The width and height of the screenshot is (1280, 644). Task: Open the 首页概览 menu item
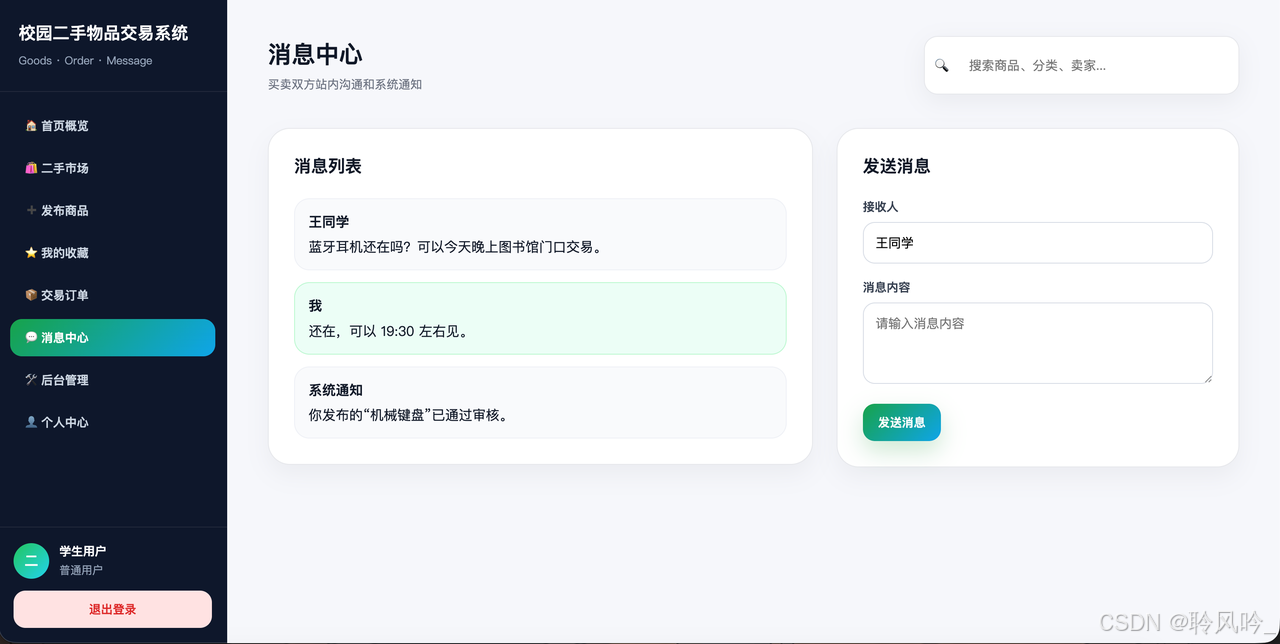click(x=112, y=126)
